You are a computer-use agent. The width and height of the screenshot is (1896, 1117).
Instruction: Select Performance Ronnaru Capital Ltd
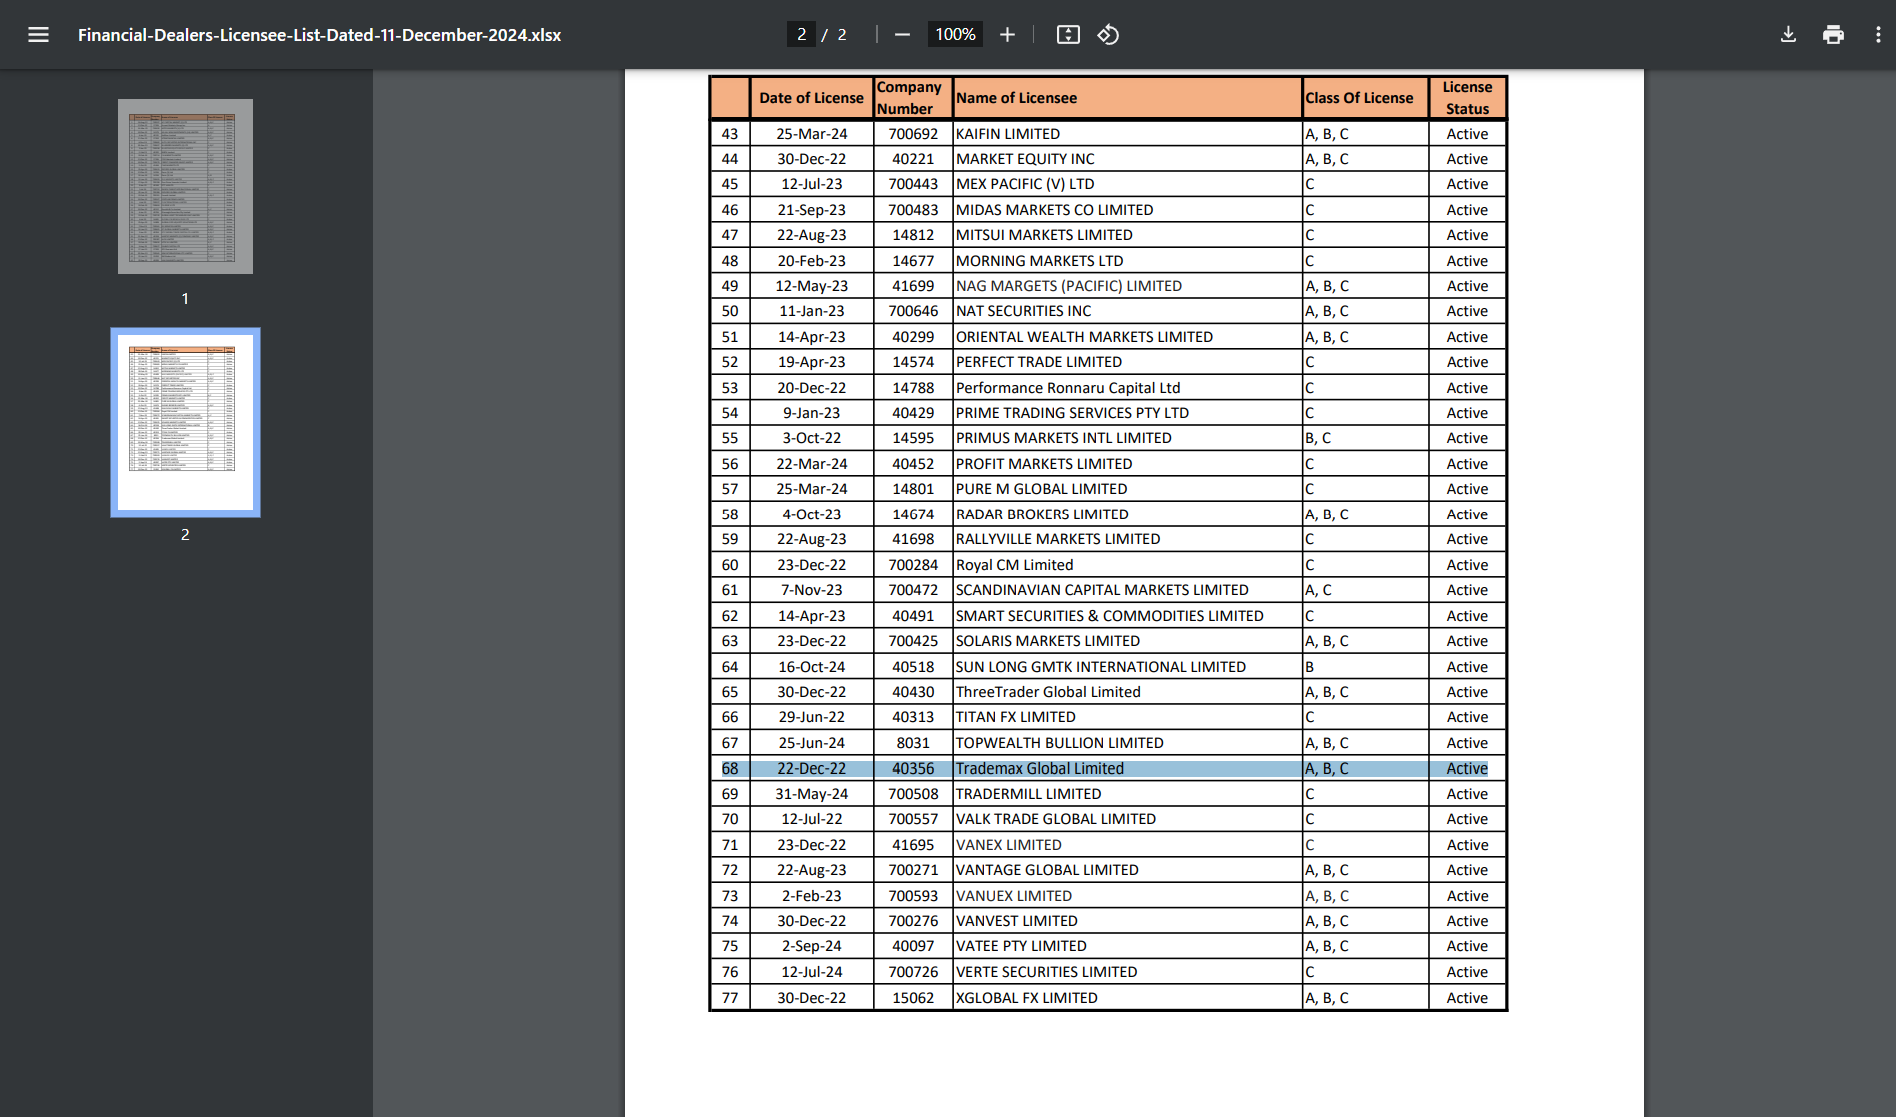1067,388
